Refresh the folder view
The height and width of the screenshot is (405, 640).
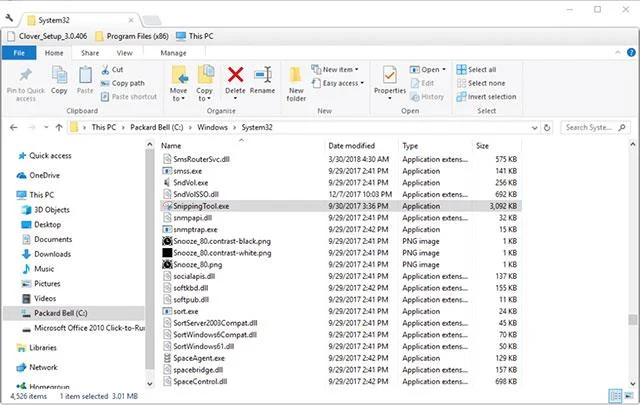pyautogui.click(x=547, y=128)
